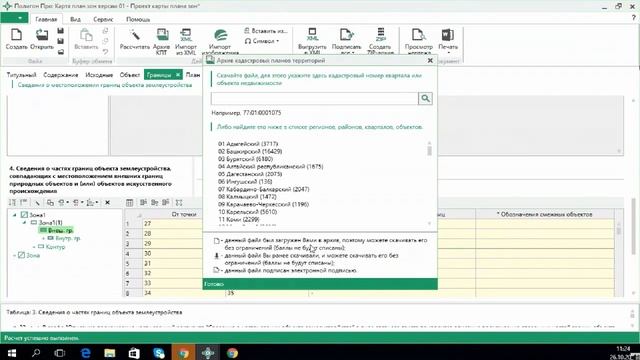Click the first sort icon in tree toolbar

(x=12, y=202)
